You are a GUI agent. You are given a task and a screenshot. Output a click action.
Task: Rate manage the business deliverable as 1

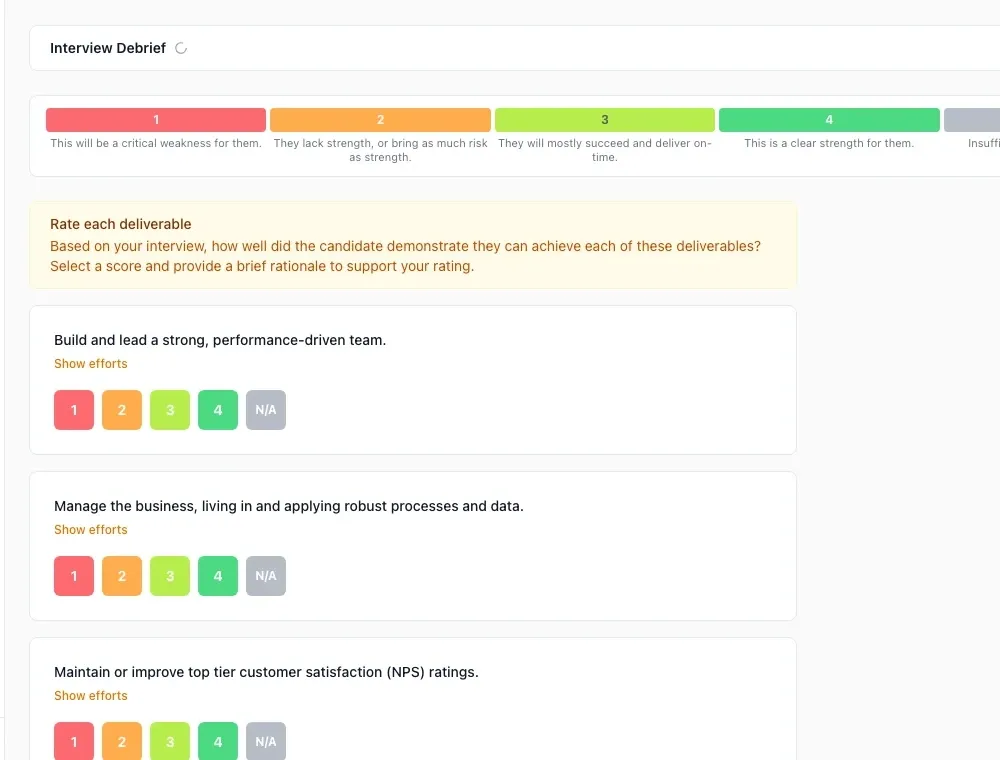point(74,576)
